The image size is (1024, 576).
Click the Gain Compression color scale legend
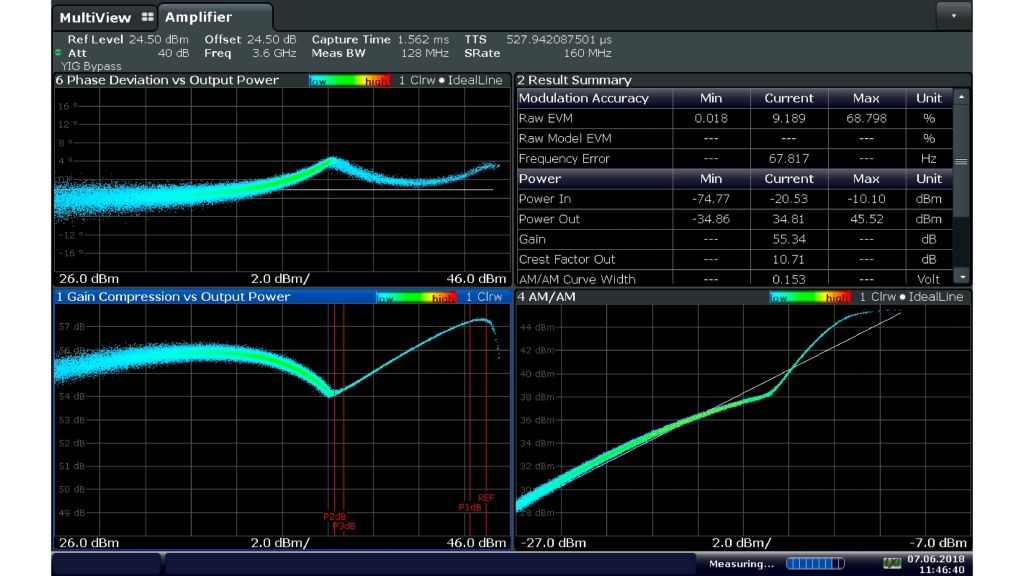[416, 297]
